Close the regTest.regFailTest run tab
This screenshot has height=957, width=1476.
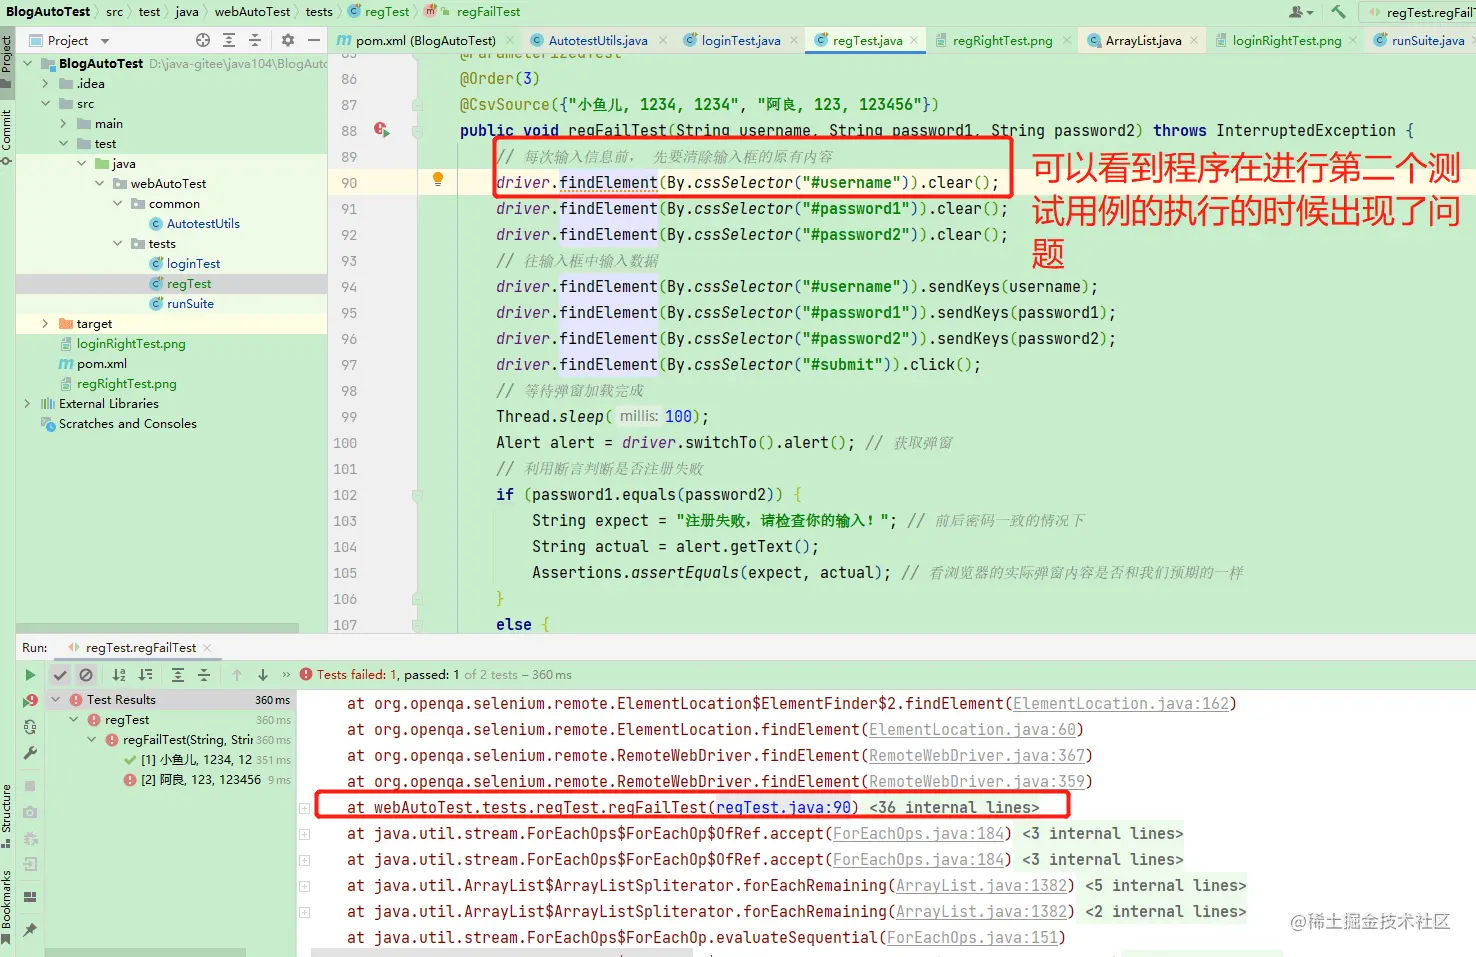tap(206, 648)
